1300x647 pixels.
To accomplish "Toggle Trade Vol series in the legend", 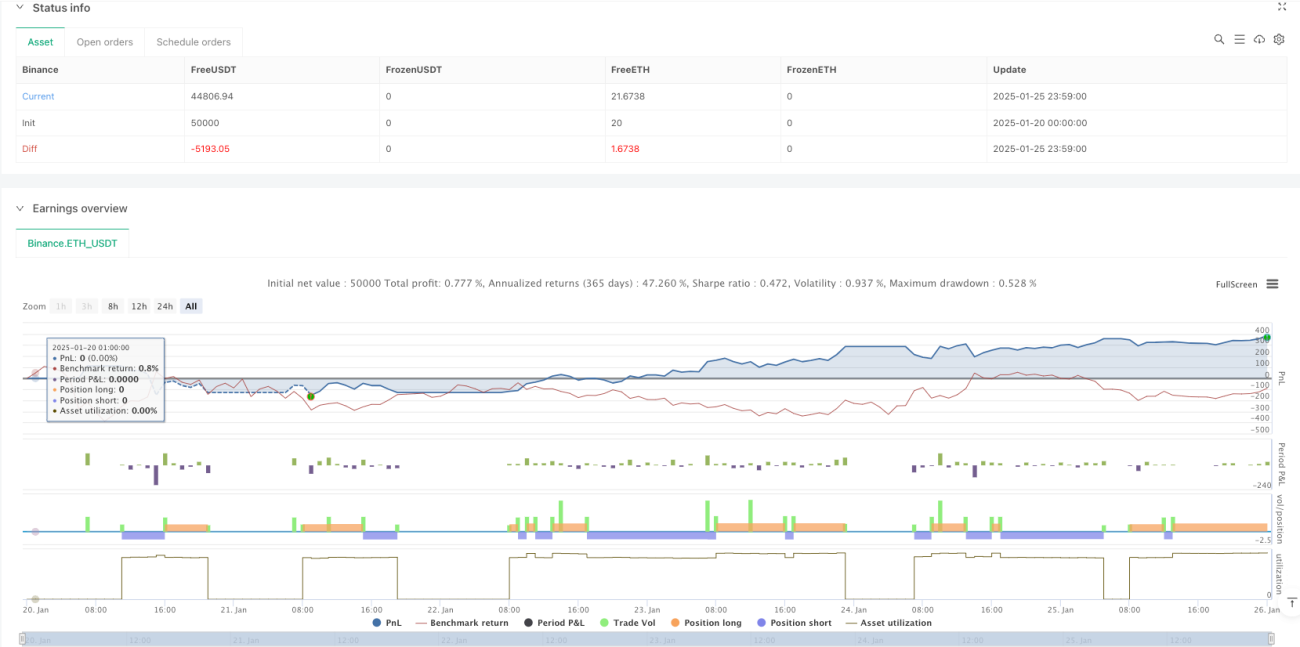I will (x=627, y=623).
